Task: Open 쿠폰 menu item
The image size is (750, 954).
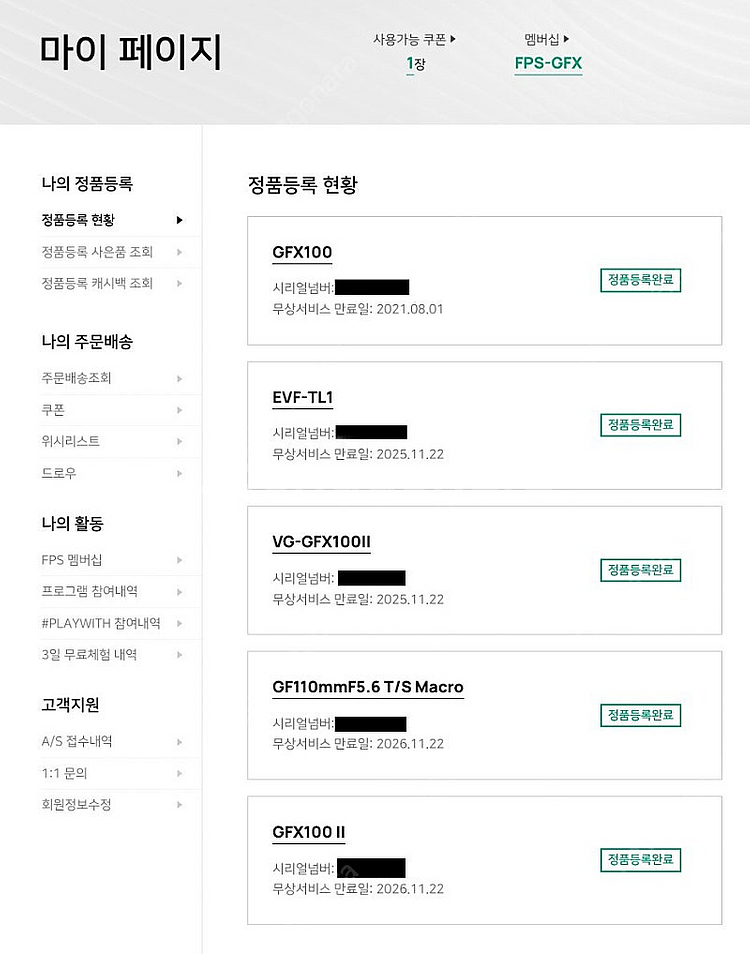Action: click(x=53, y=410)
